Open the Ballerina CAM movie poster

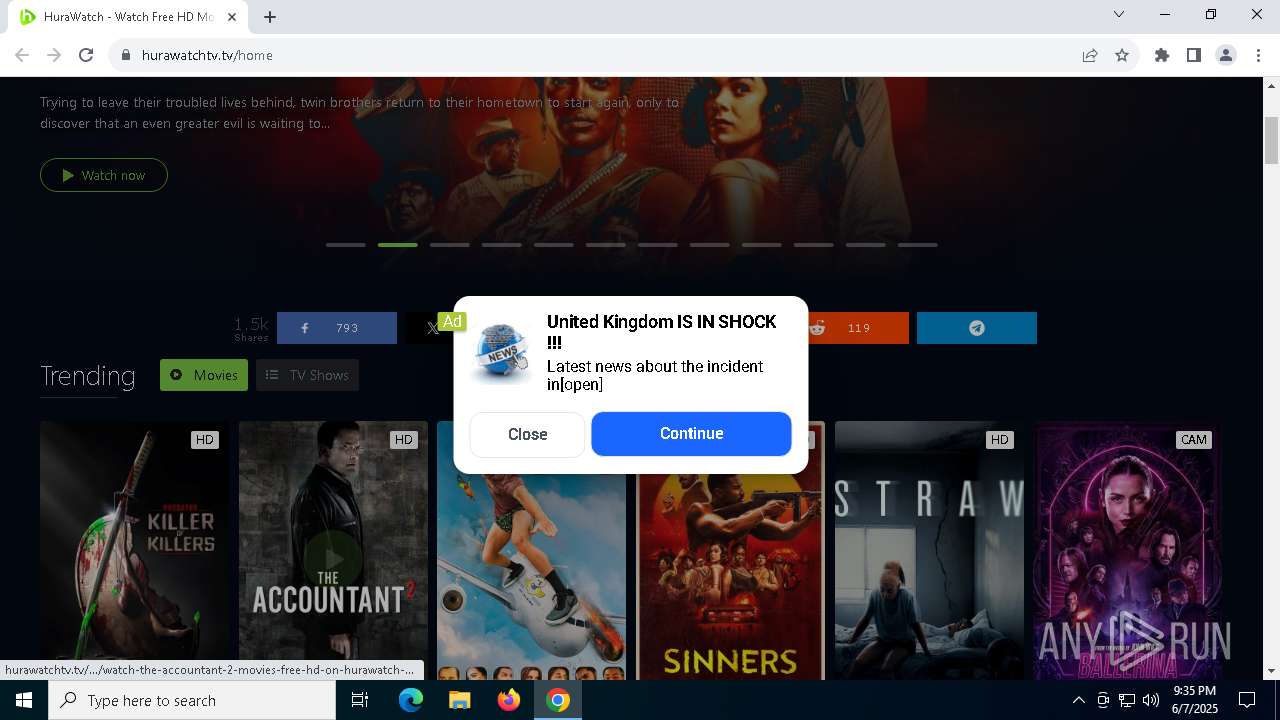pyautogui.click(x=1128, y=550)
